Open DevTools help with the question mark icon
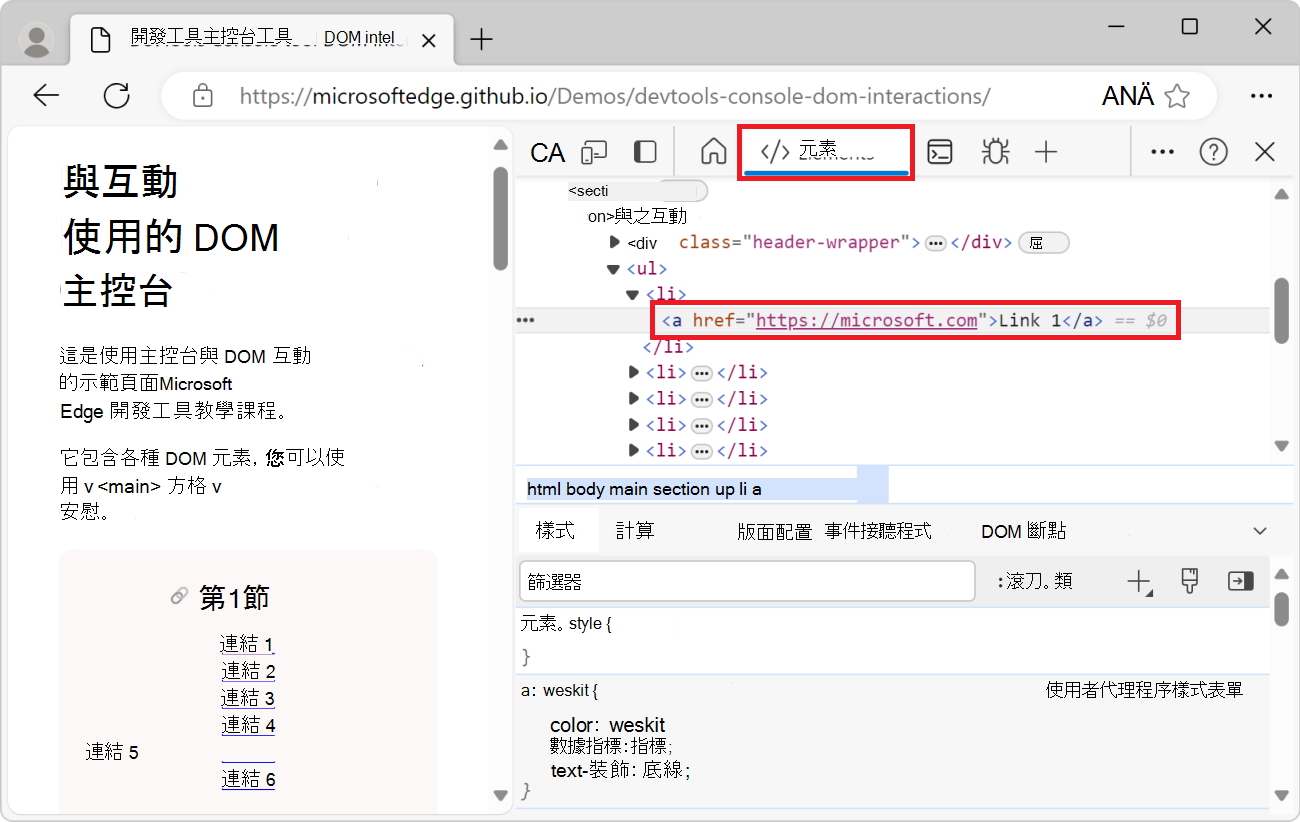This screenshot has width=1300, height=822. (1213, 151)
